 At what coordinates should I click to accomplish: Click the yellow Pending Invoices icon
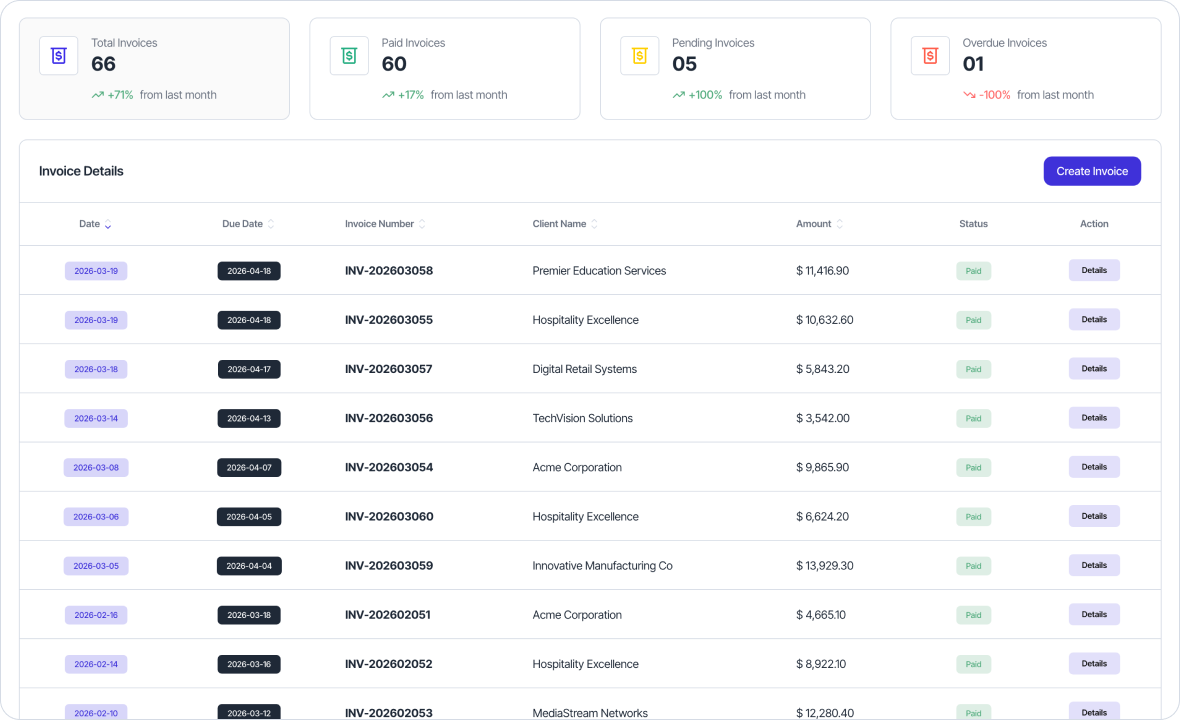point(640,56)
